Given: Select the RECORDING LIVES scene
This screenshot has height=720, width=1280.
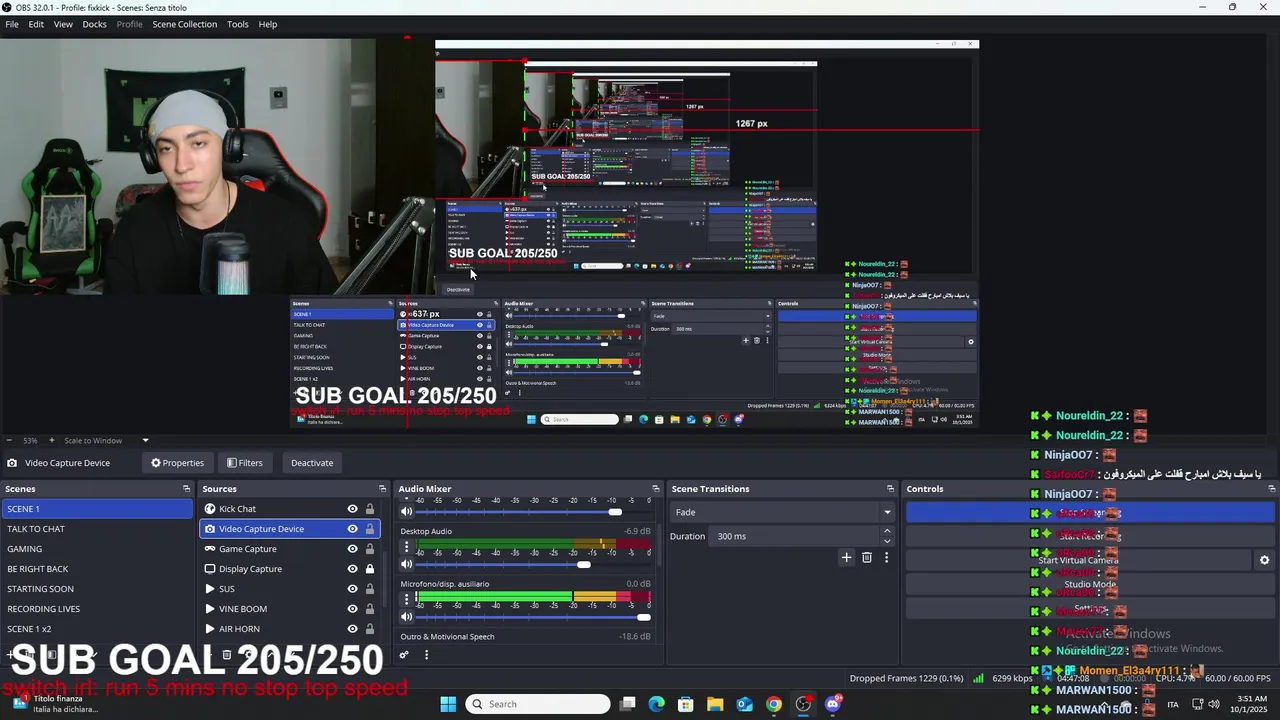Looking at the screenshot, I should [97, 609].
